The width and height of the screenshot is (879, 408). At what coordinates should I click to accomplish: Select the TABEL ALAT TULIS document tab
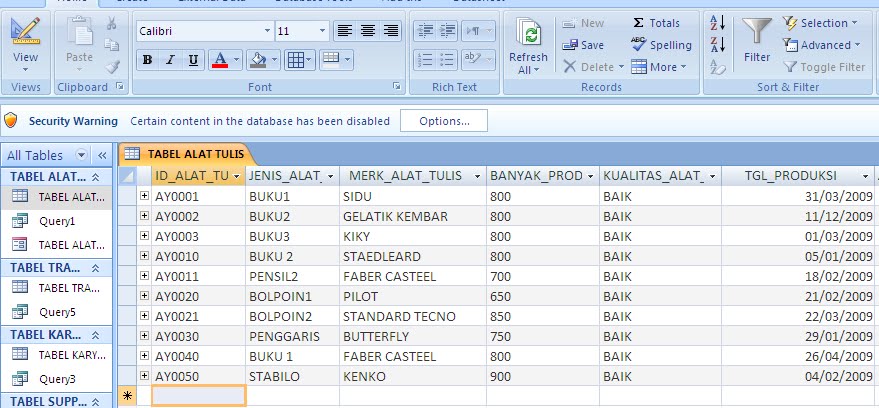(186, 154)
